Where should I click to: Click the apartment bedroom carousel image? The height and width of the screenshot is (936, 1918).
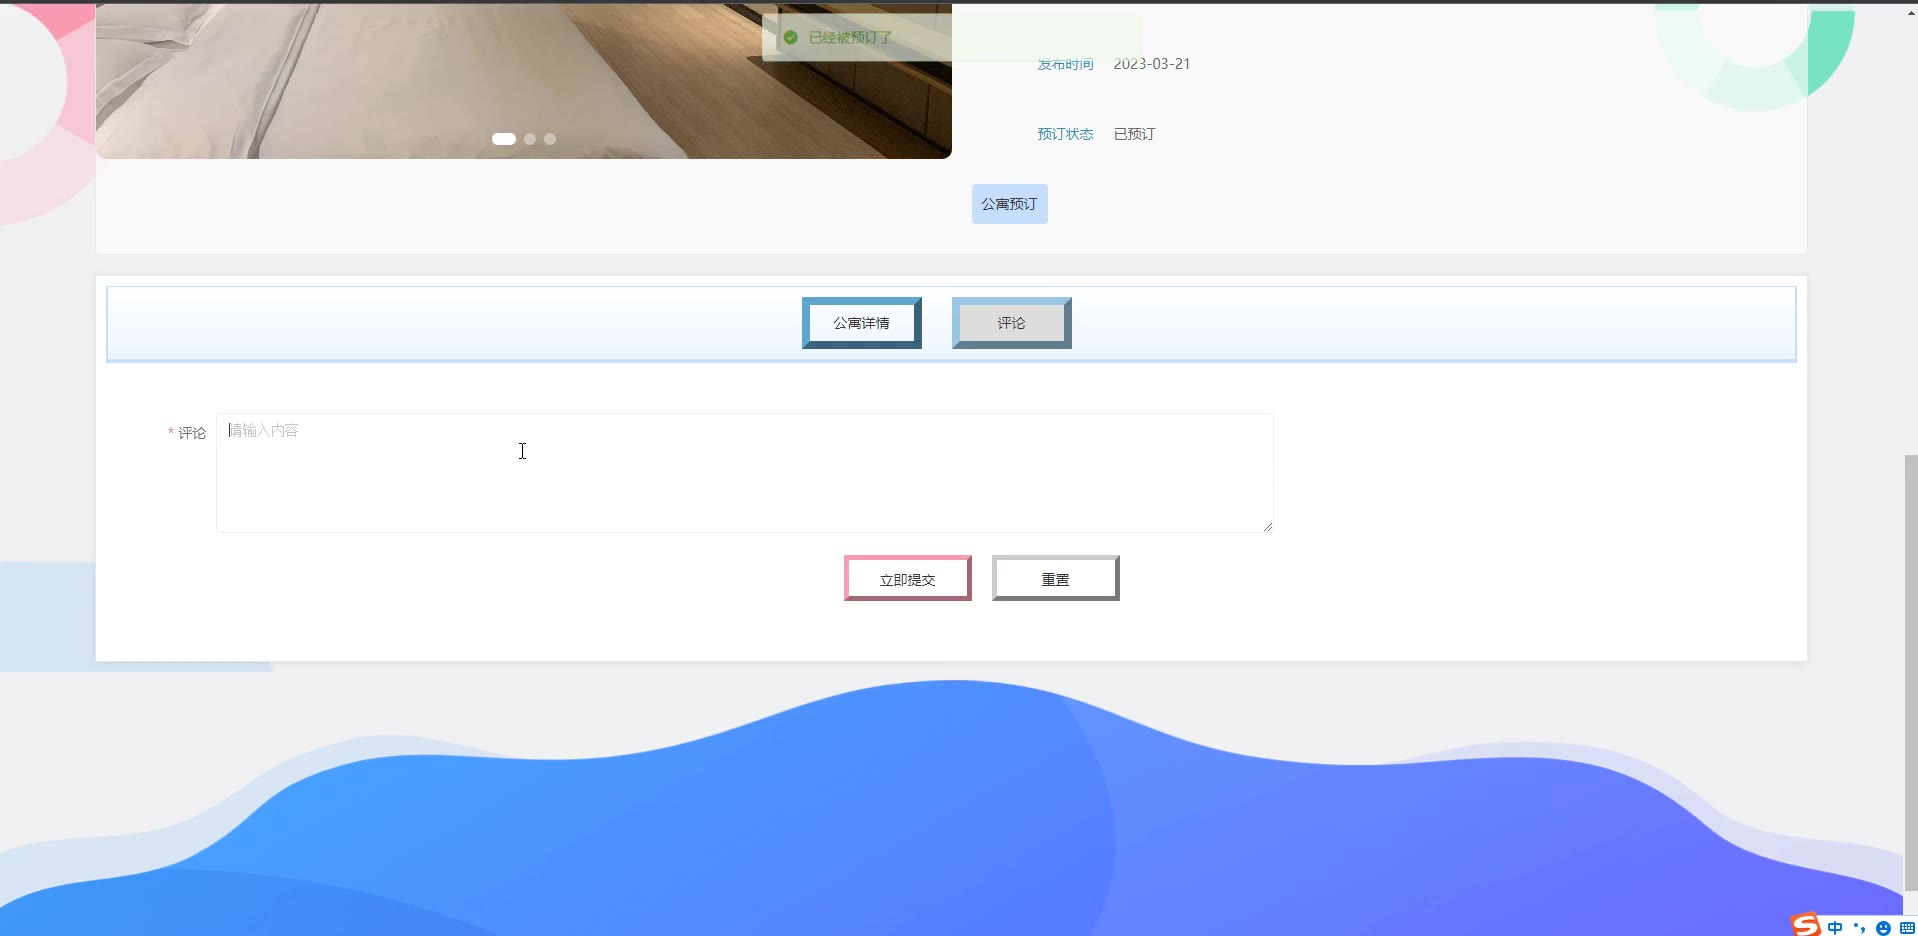click(523, 81)
